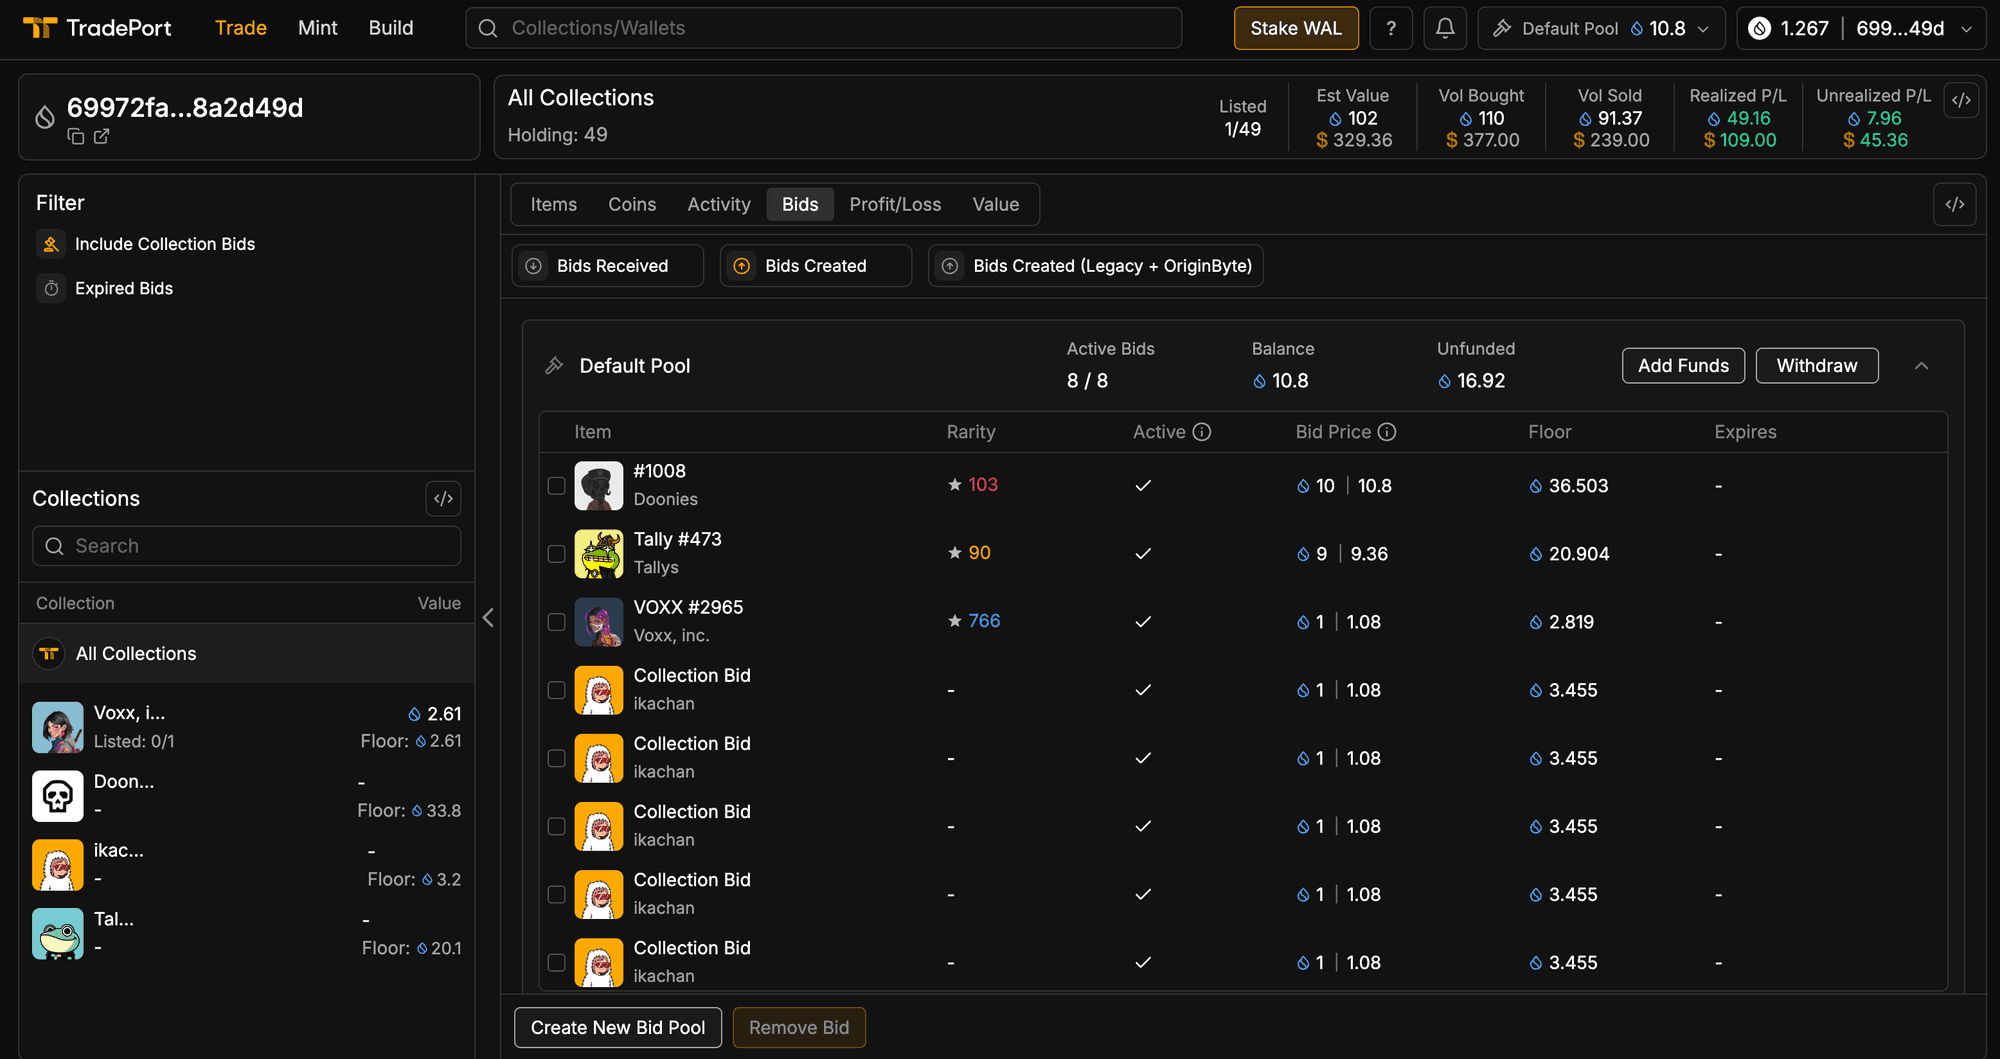Select the Tally #473 bid checkbox
This screenshot has height=1059, width=2000.
click(x=557, y=554)
